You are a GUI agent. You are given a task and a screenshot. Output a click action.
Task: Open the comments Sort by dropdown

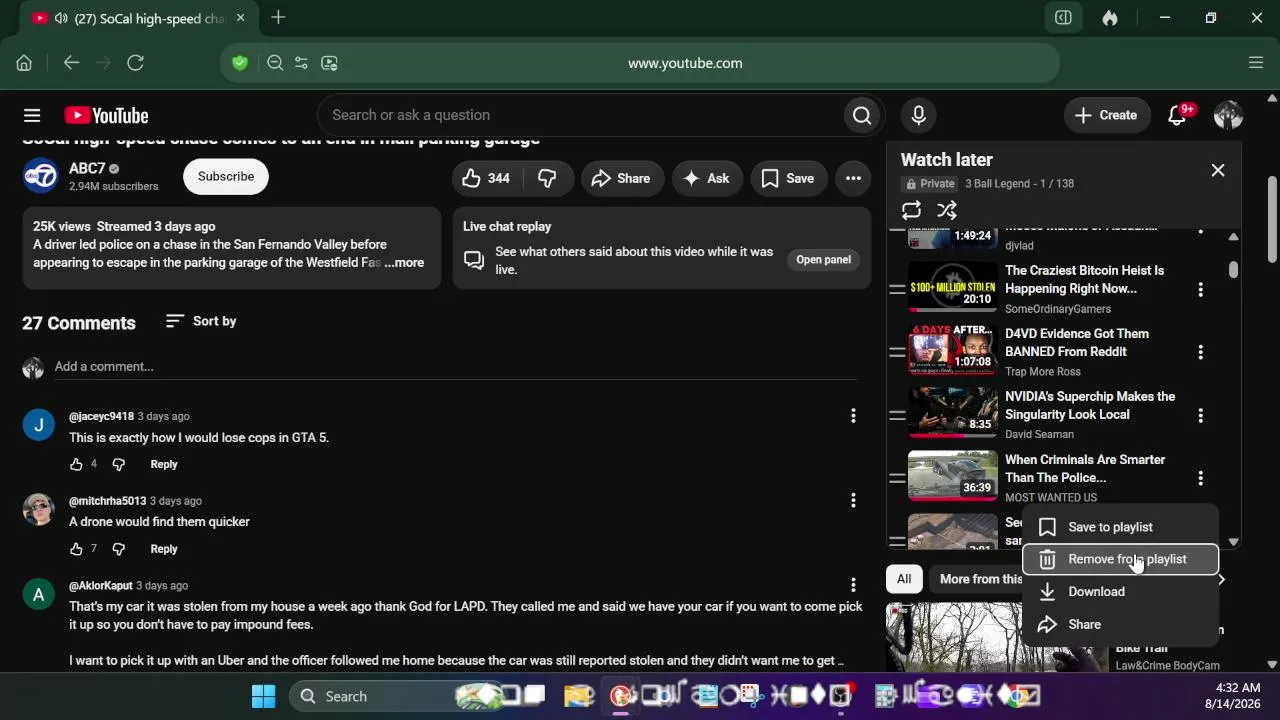[x=201, y=321]
